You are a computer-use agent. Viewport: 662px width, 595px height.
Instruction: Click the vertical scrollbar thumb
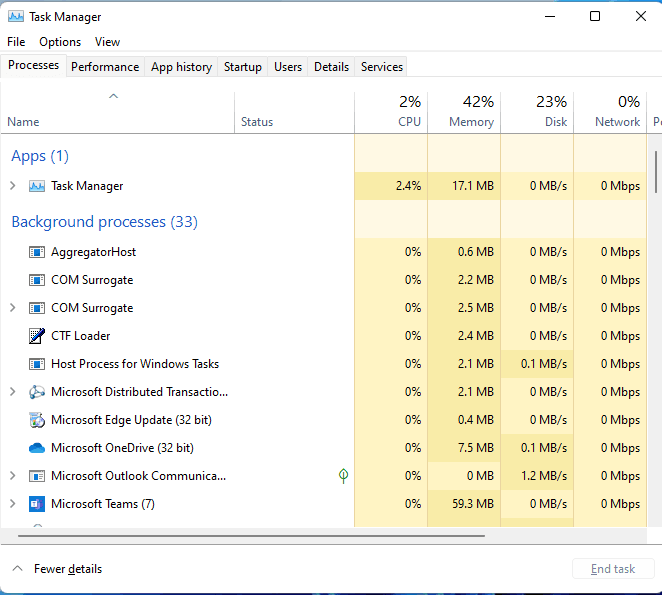656,172
